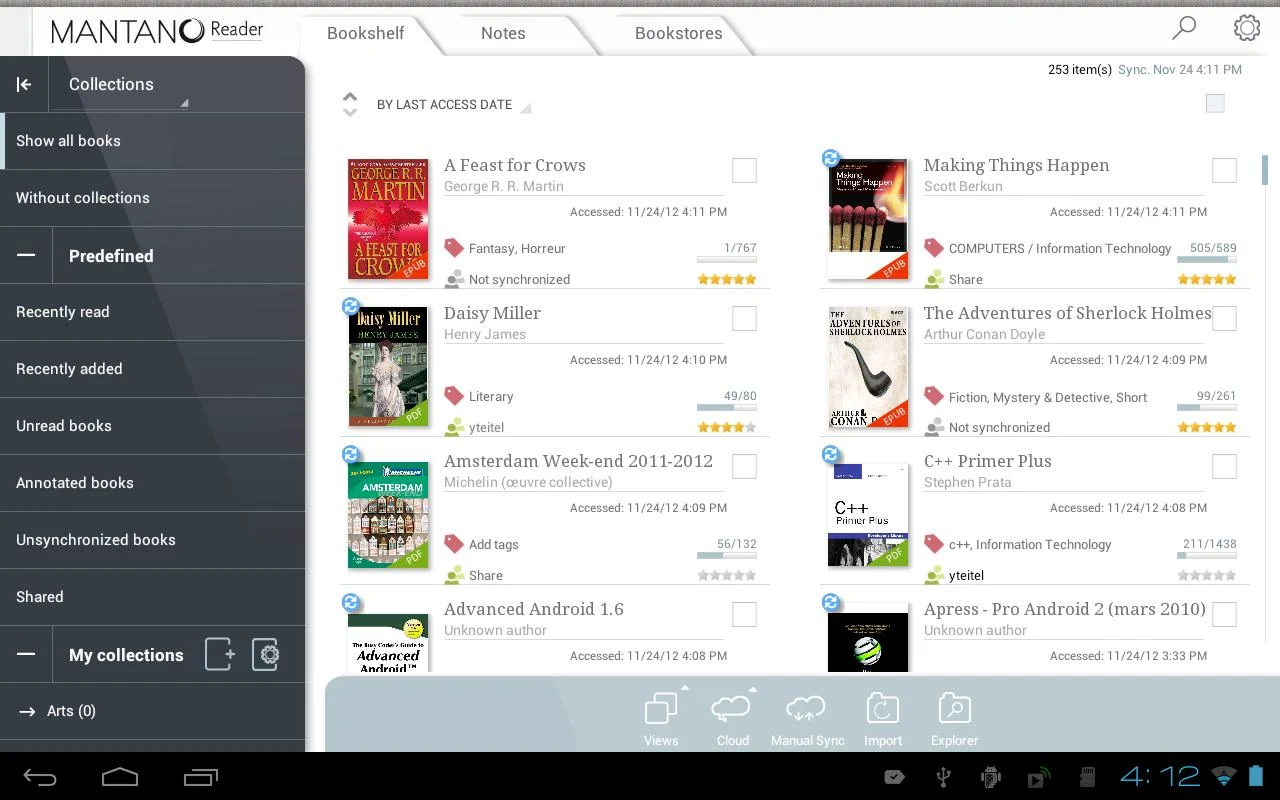The width and height of the screenshot is (1280, 800).
Task: Open the search magnifier
Action: tap(1183, 29)
